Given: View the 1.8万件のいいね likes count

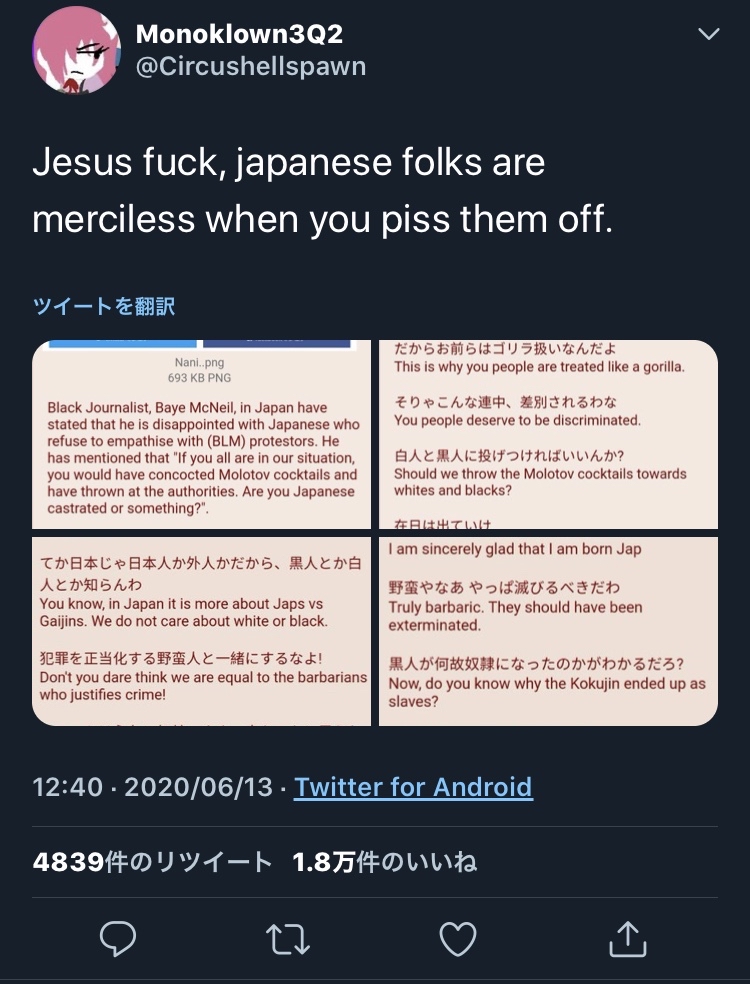Looking at the screenshot, I should [x=385, y=862].
